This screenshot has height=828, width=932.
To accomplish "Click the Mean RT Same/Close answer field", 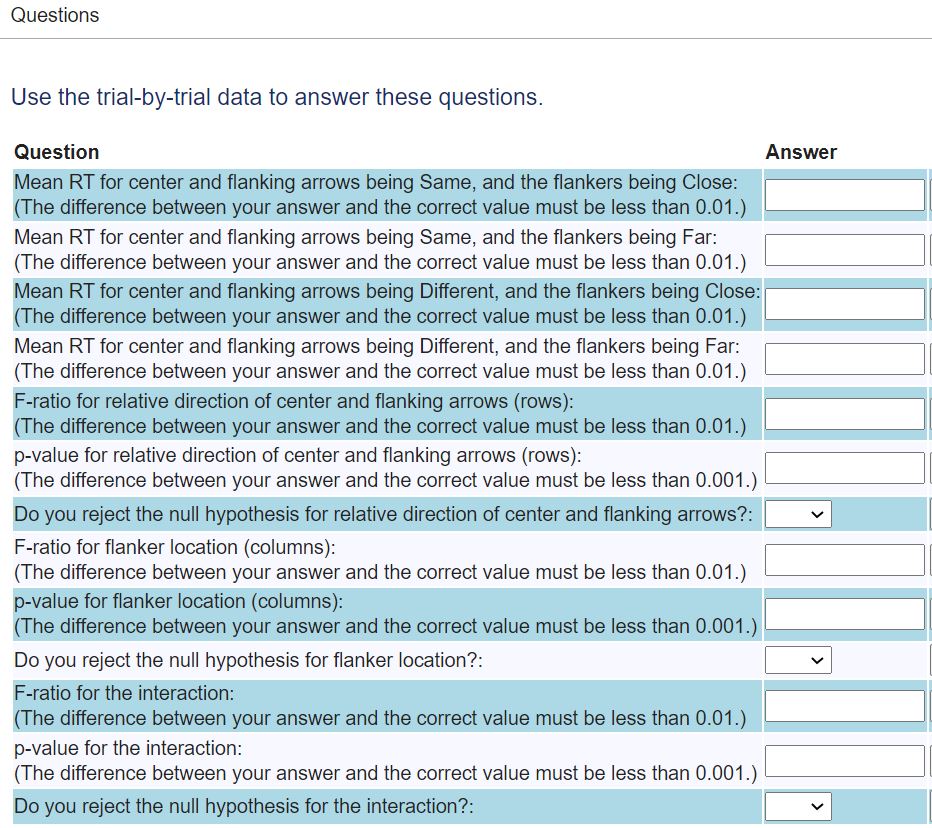I will tap(845, 195).
